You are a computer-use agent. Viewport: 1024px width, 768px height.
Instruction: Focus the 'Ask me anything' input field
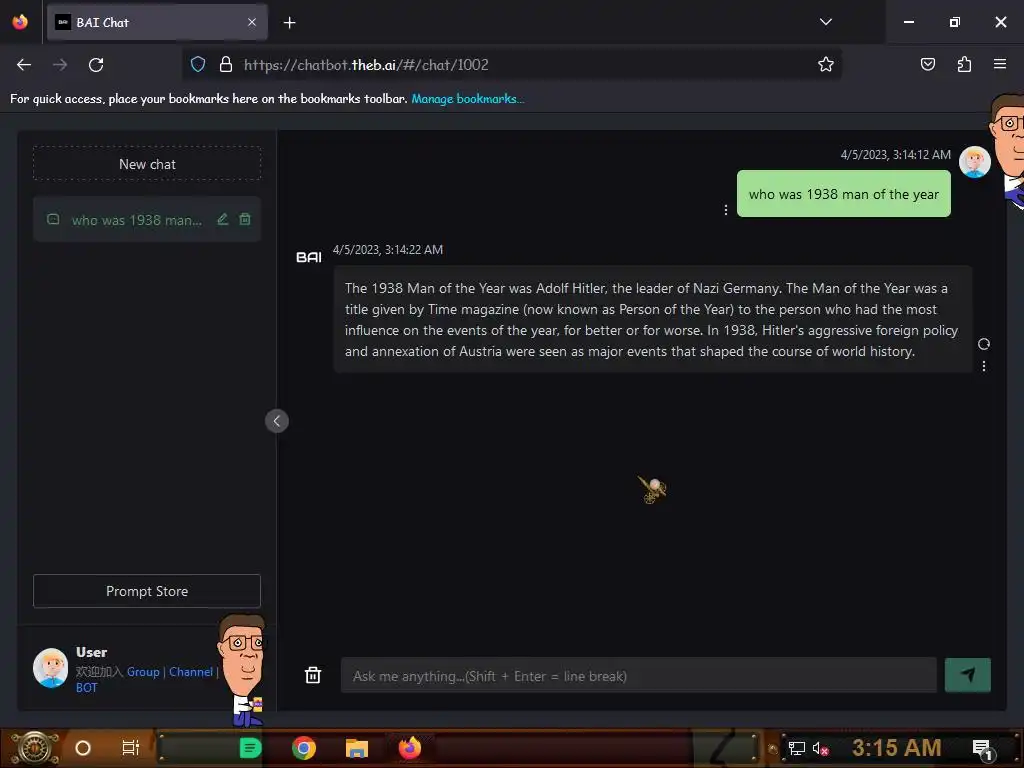639,676
